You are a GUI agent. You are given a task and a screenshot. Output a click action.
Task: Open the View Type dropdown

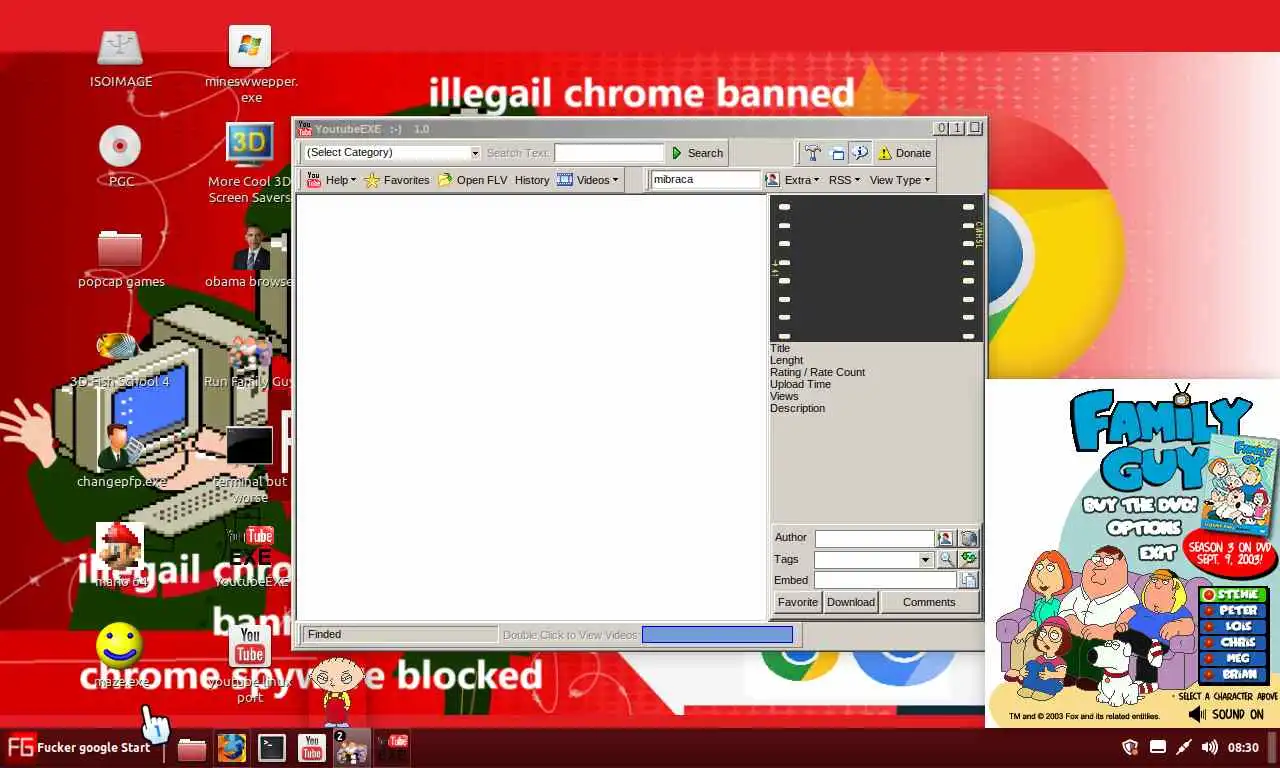(900, 180)
